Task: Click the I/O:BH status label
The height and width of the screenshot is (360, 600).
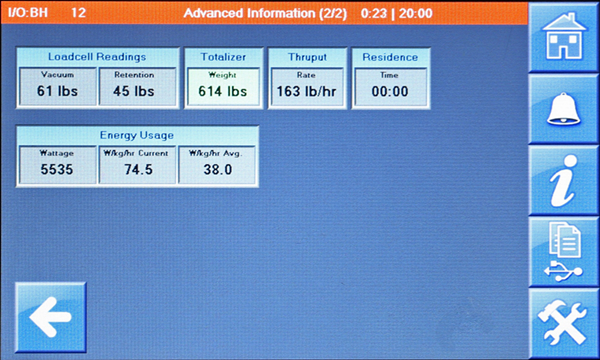Action: coord(28,13)
